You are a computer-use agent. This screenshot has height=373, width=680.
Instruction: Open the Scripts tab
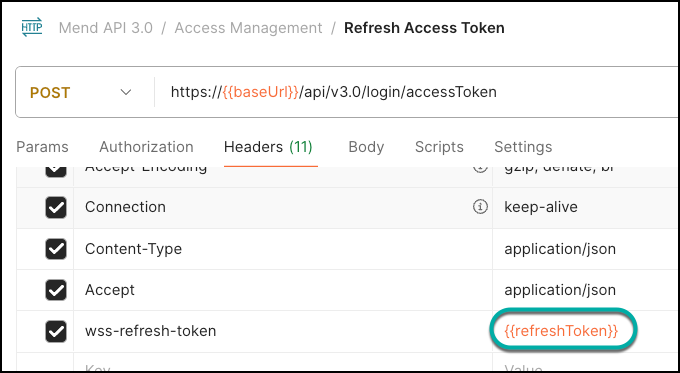click(439, 147)
